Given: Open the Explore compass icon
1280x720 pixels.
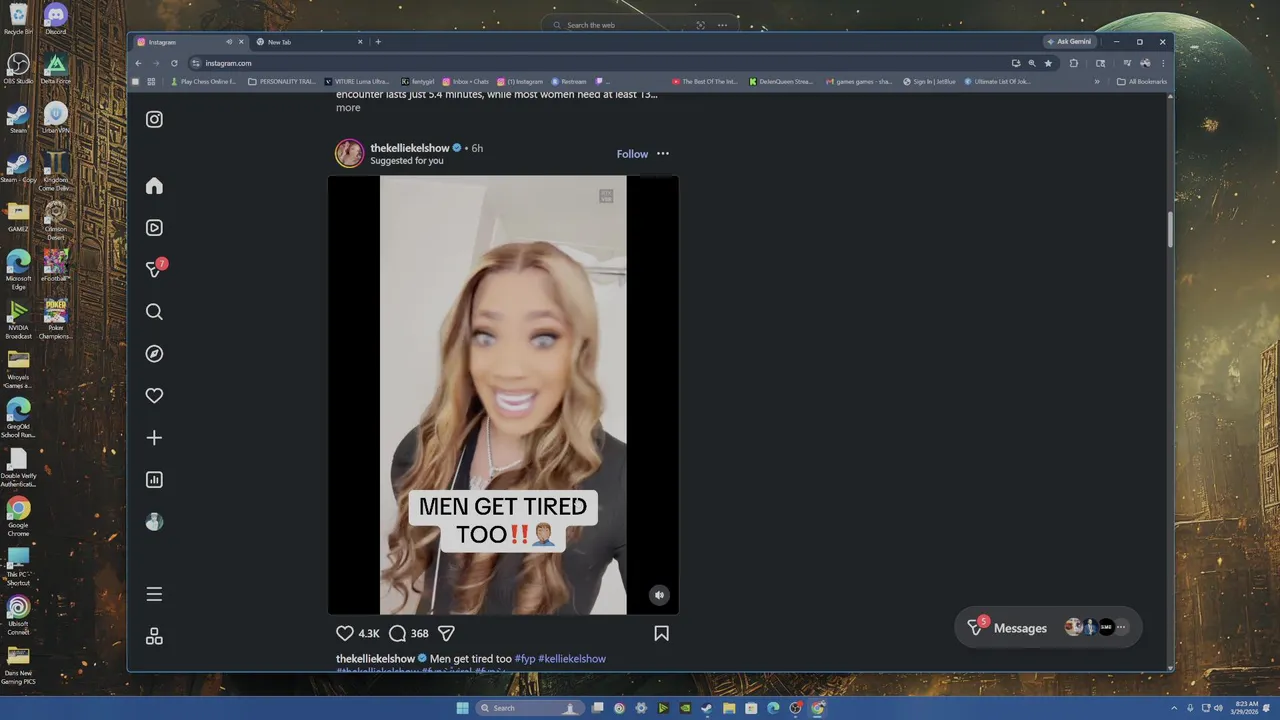Looking at the screenshot, I should pos(154,354).
